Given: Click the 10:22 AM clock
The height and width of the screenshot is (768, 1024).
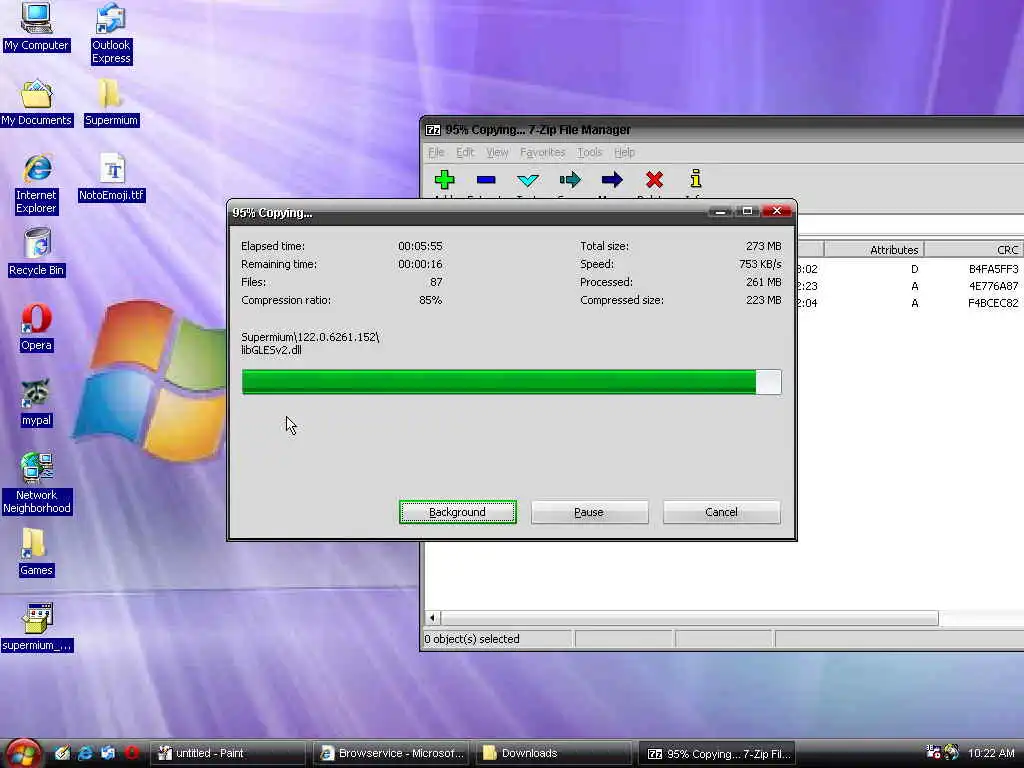Looking at the screenshot, I should 991,753.
